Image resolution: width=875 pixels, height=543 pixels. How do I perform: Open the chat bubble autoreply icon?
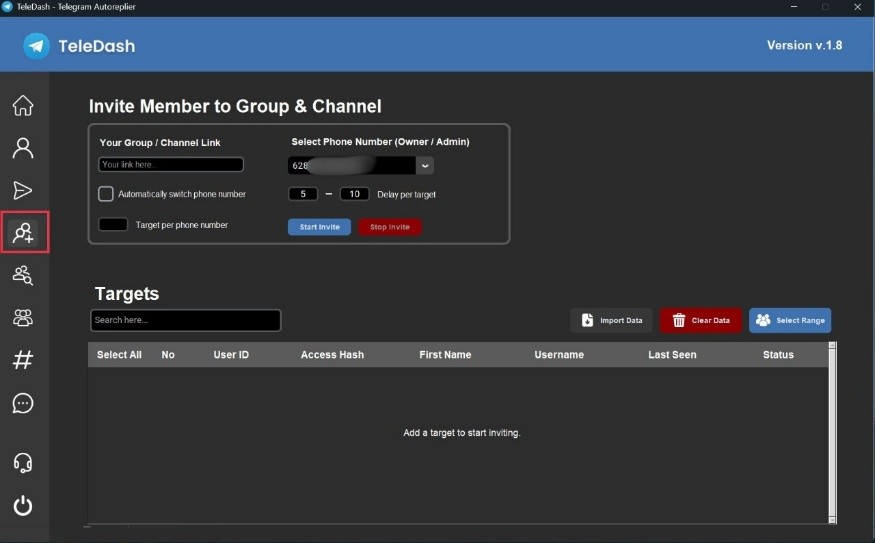point(23,403)
